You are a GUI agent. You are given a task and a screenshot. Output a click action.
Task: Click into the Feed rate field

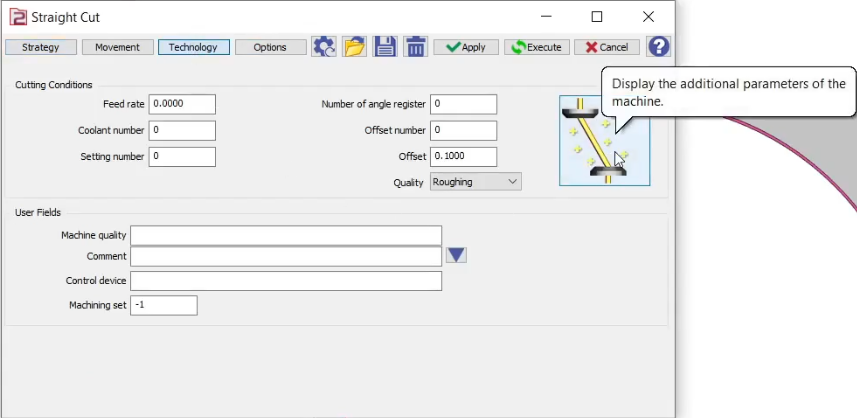tap(182, 105)
